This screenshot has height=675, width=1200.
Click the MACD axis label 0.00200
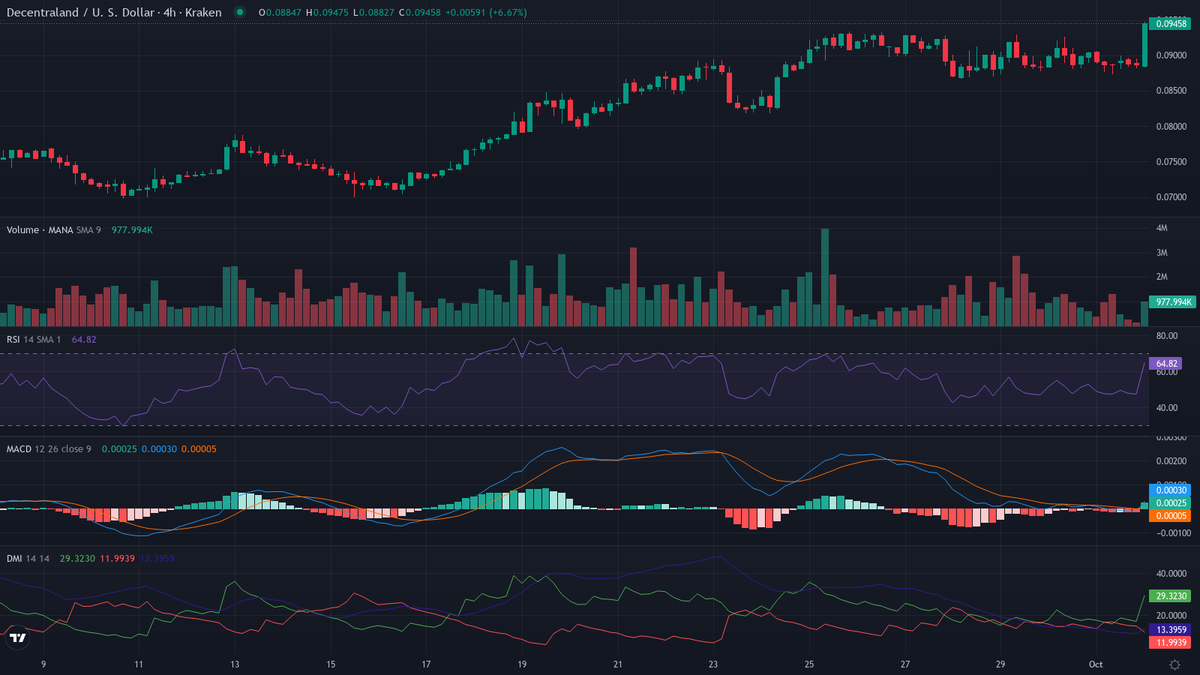(1173, 461)
